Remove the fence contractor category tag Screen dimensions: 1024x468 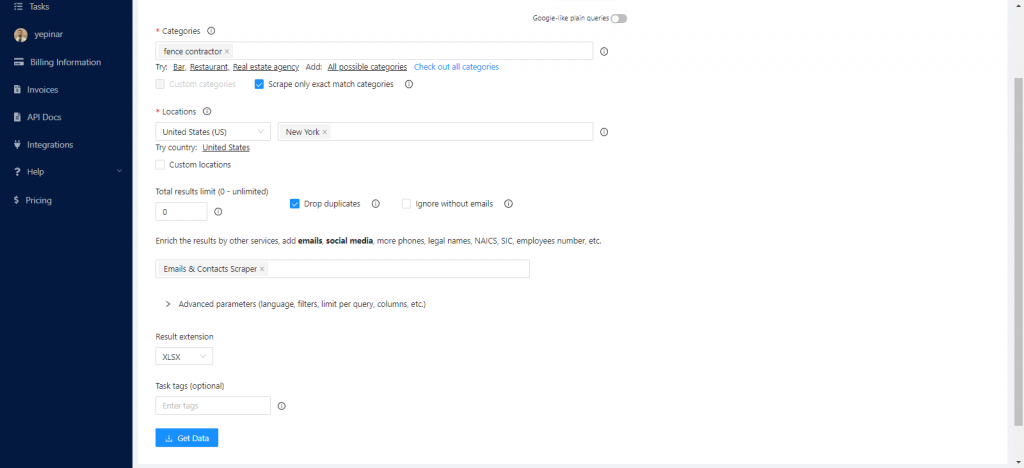(227, 51)
